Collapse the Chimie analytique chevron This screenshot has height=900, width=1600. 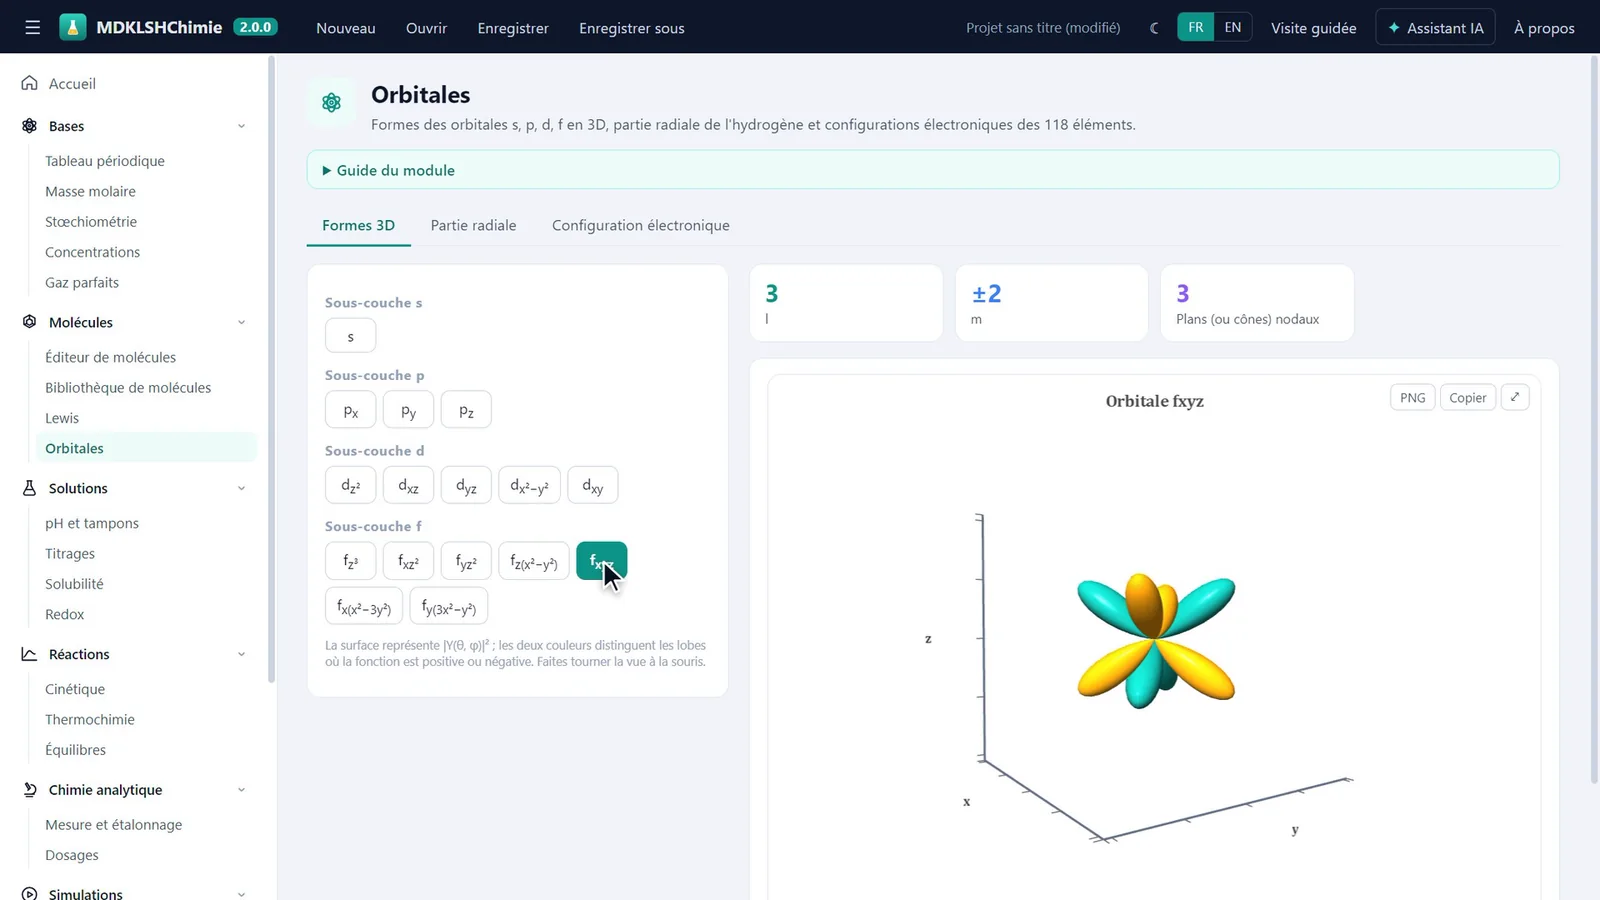(241, 790)
